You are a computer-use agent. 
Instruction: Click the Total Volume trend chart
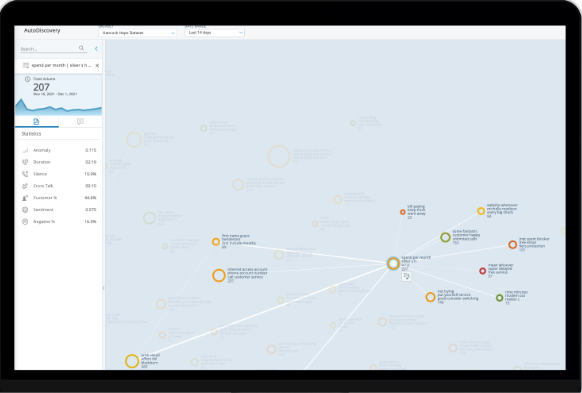(x=58, y=107)
